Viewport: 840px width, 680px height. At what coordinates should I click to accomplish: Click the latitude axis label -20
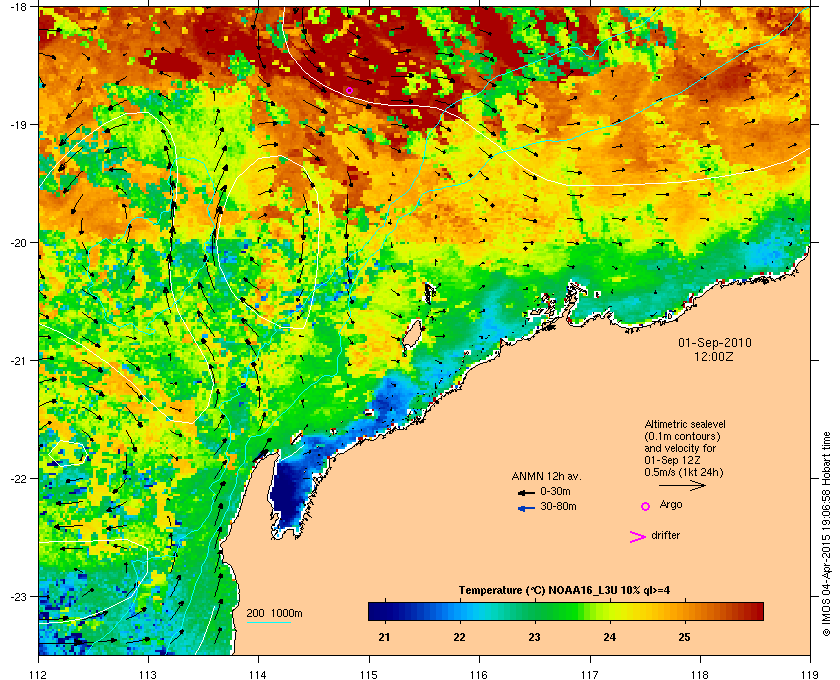click(x=17, y=243)
